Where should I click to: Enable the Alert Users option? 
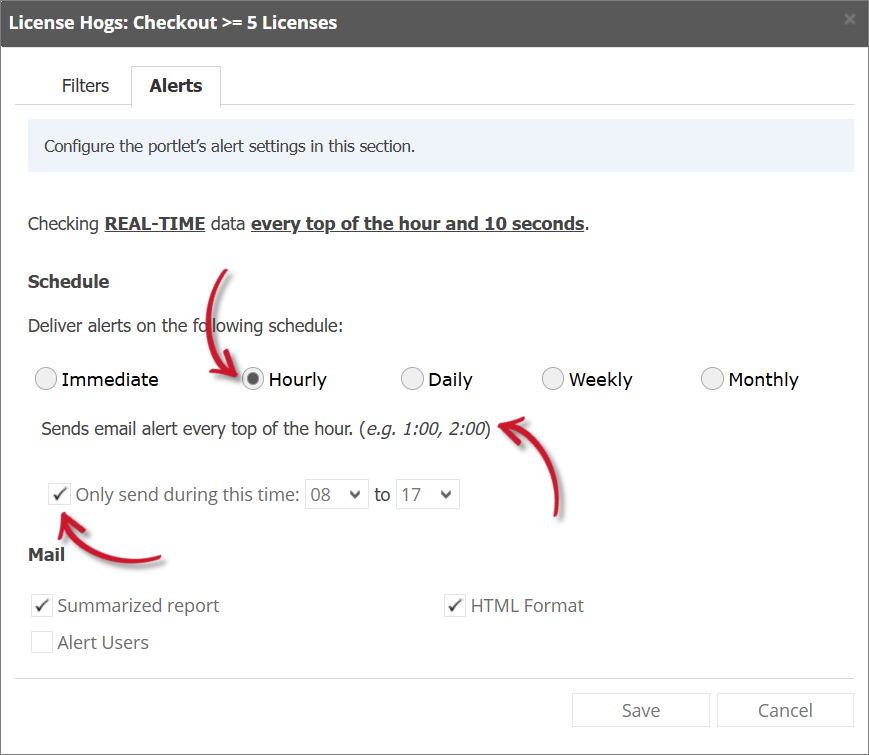tap(41, 641)
